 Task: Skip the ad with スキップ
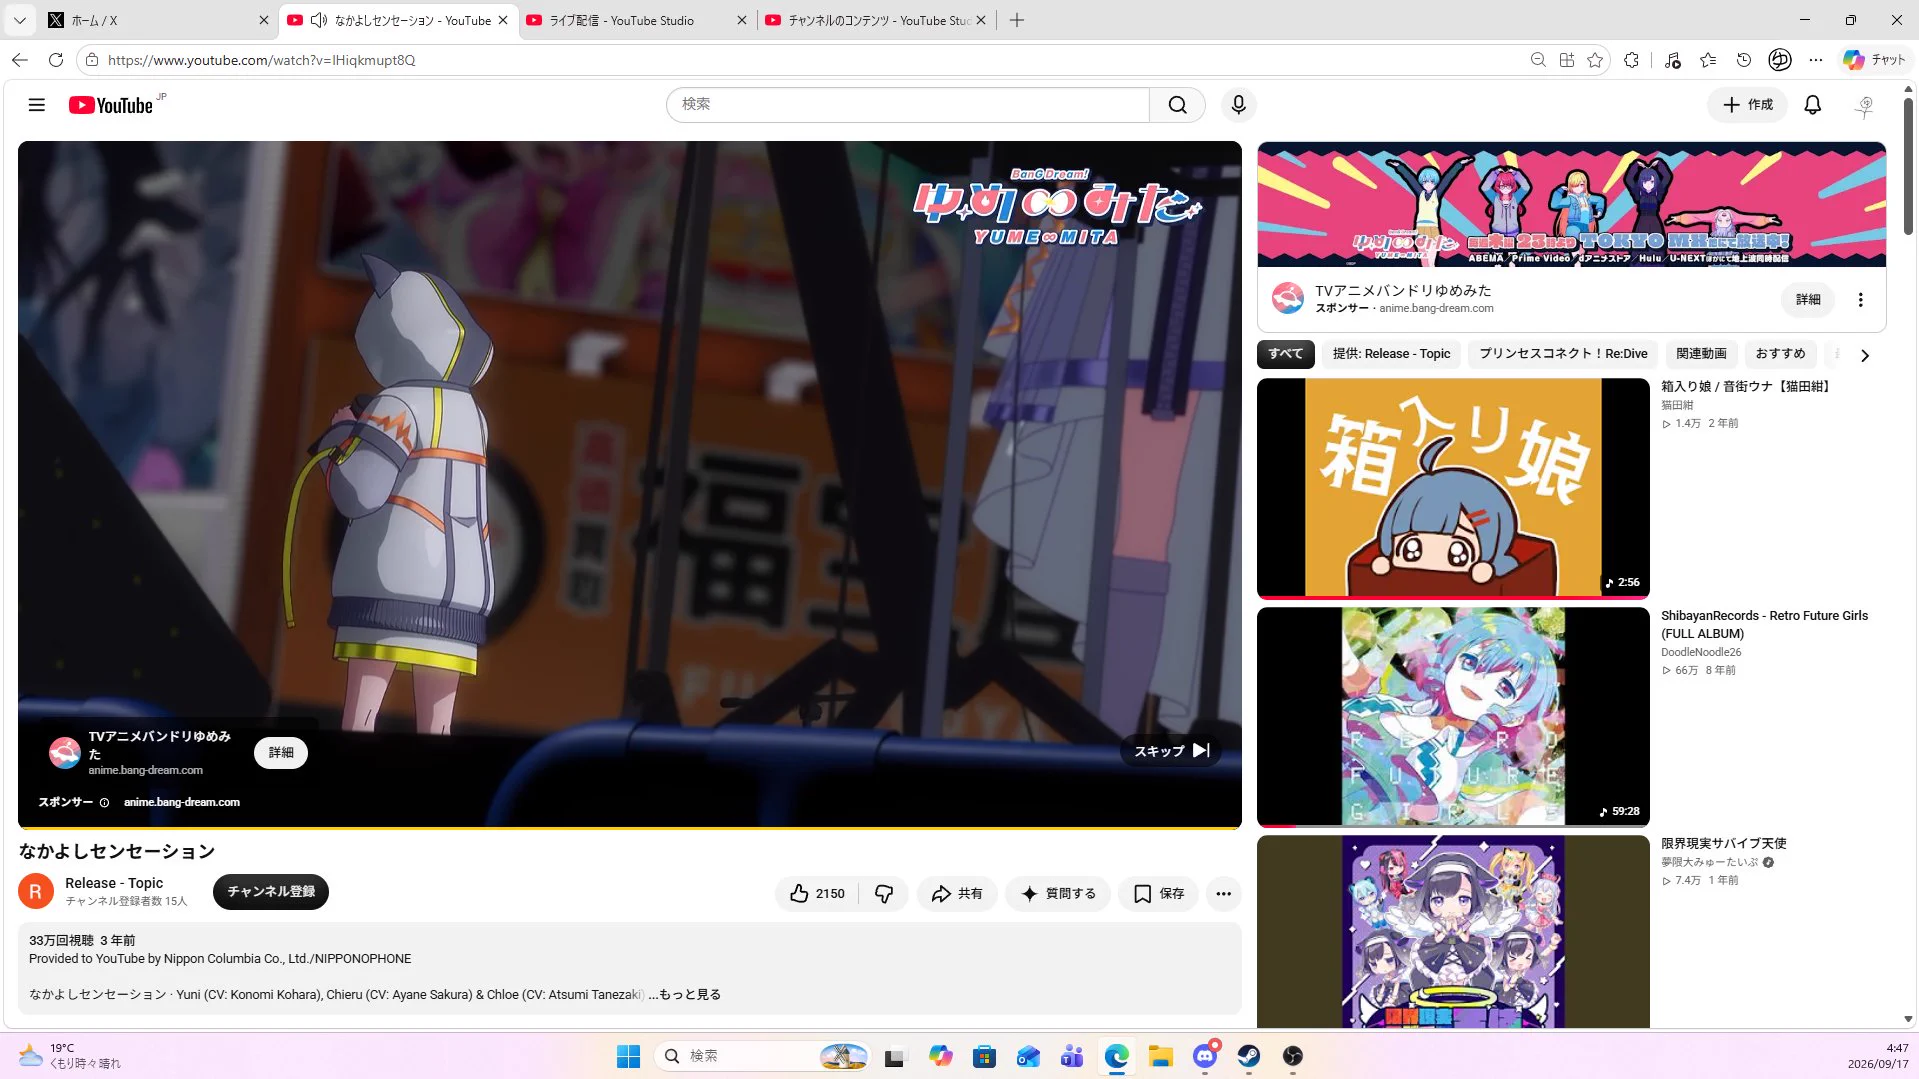1171,751
